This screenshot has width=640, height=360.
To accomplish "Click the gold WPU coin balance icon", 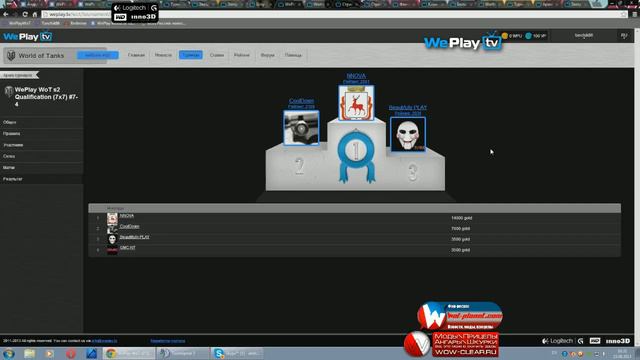I will (x=504, y=36).
